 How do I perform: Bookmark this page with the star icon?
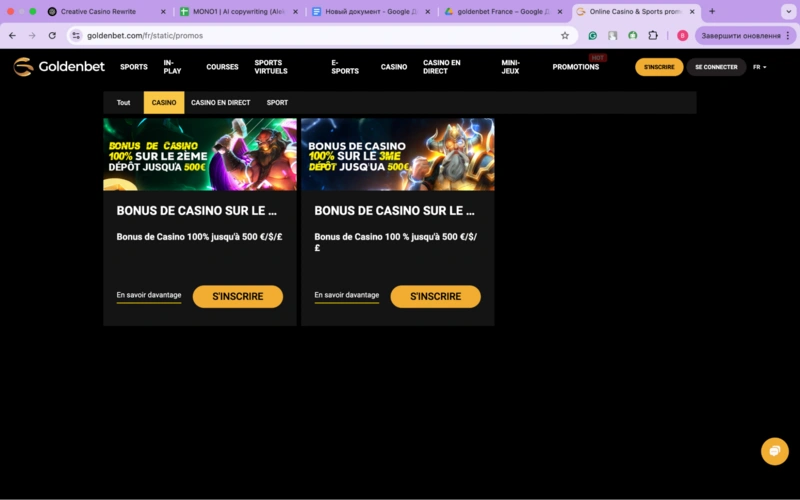565,36
